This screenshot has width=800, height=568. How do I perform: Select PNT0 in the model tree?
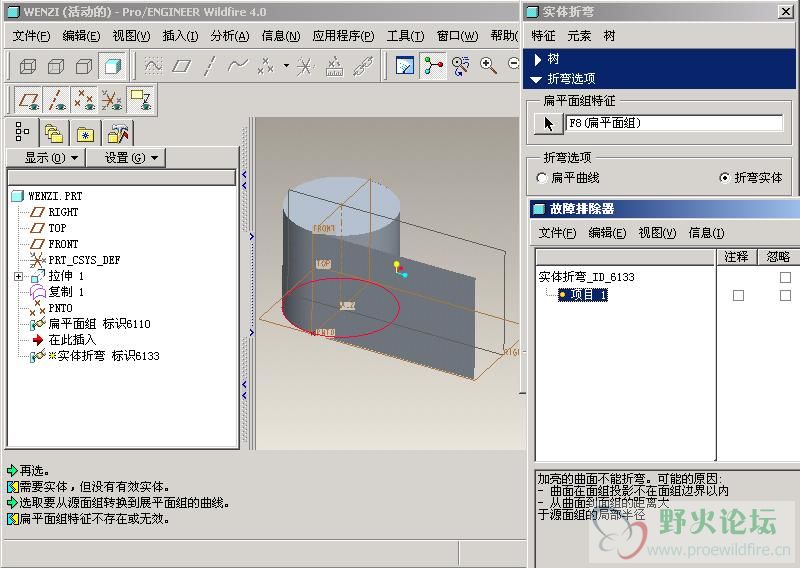60,308
